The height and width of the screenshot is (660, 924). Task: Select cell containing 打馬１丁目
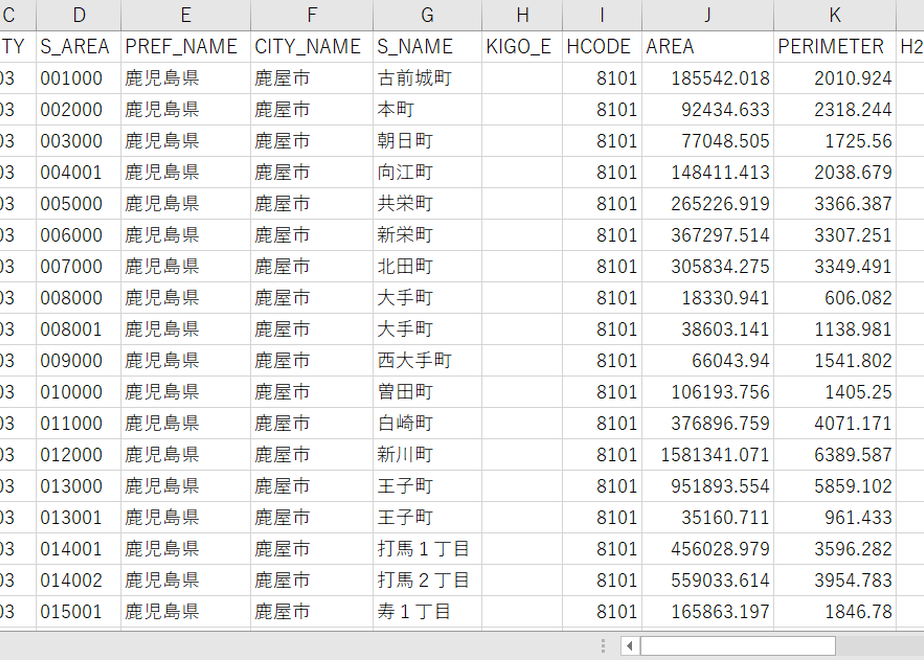(x=427, y=549)
